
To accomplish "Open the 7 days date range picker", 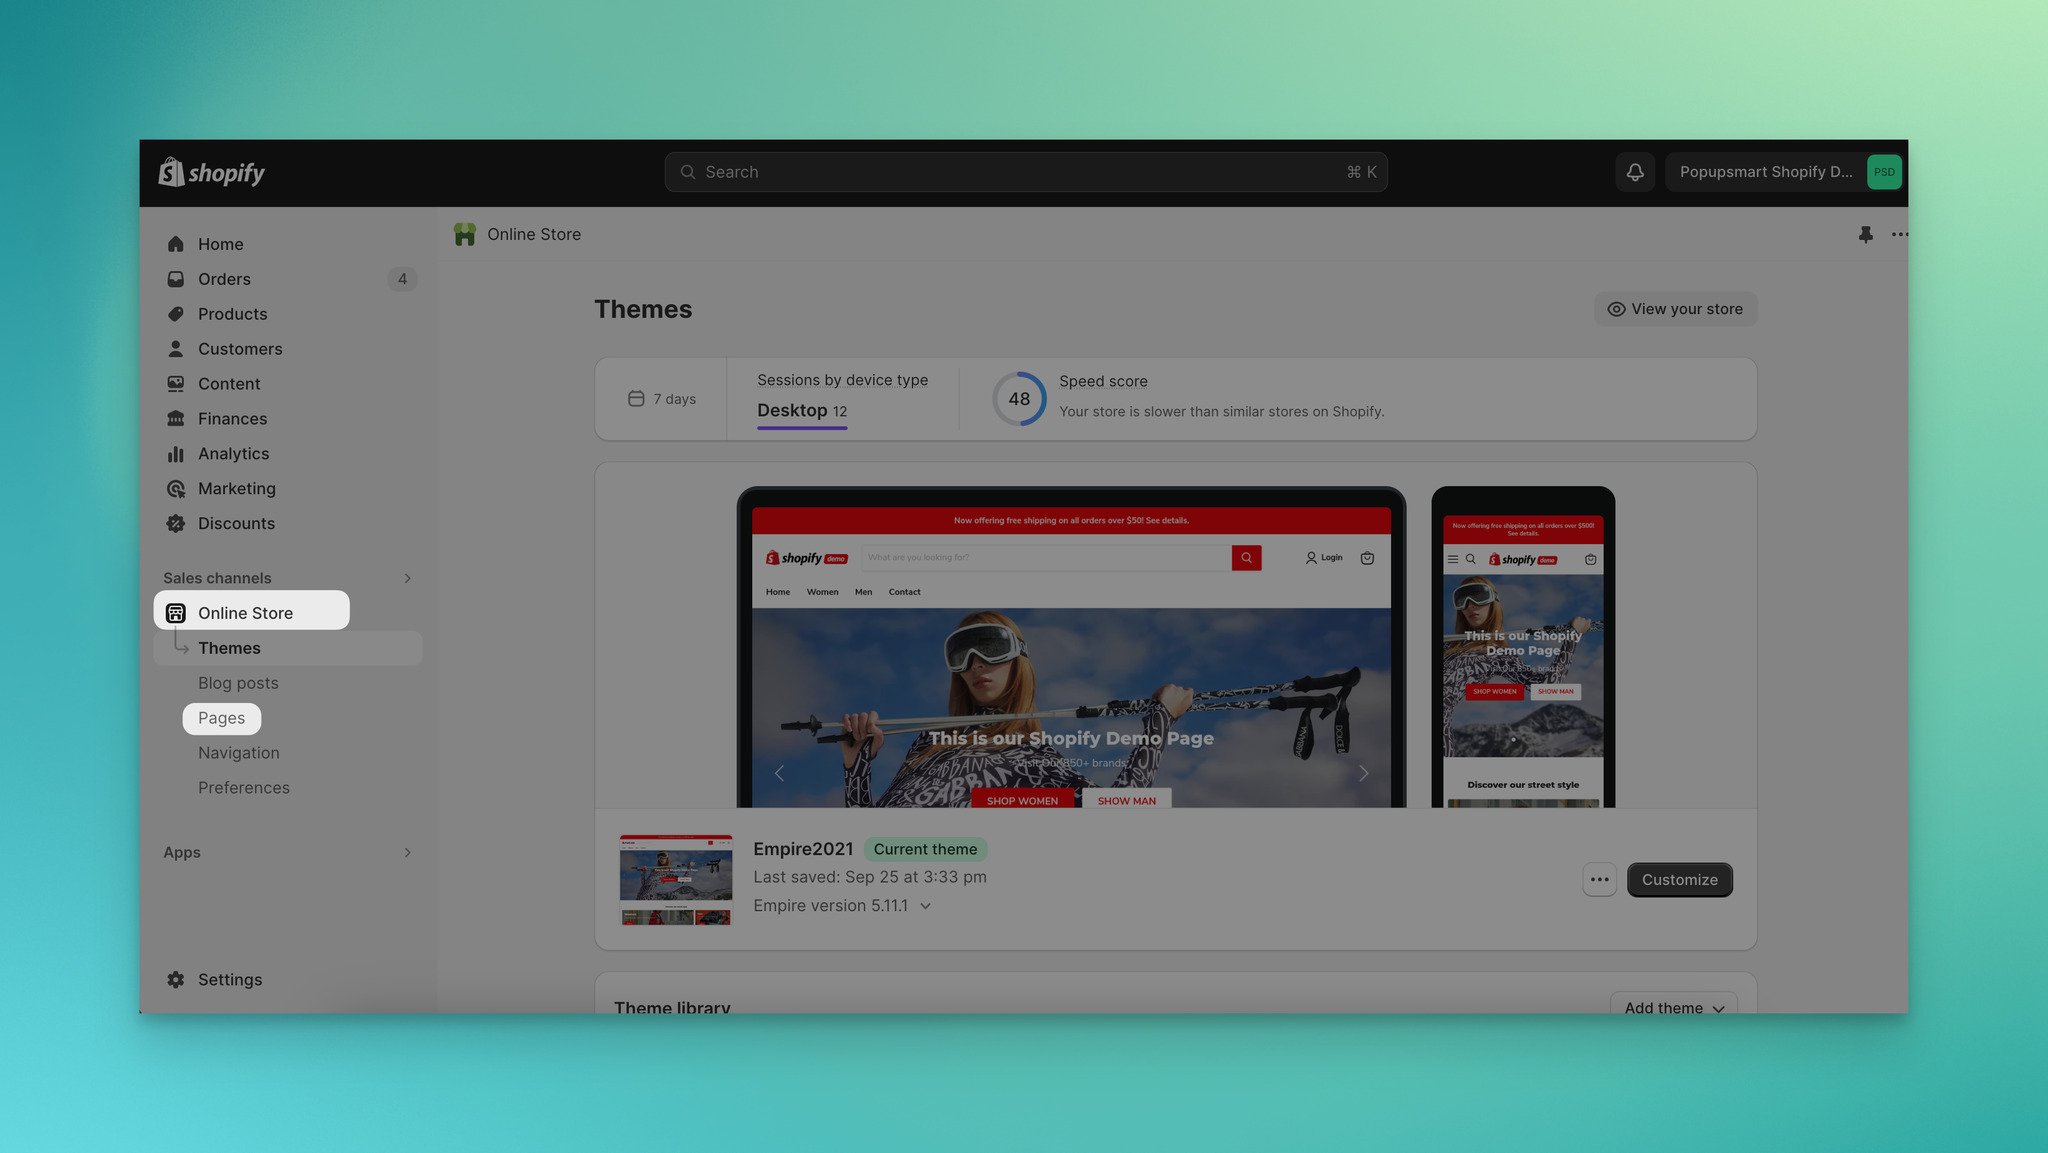I will pyautogui.click(x=662, y=399).
